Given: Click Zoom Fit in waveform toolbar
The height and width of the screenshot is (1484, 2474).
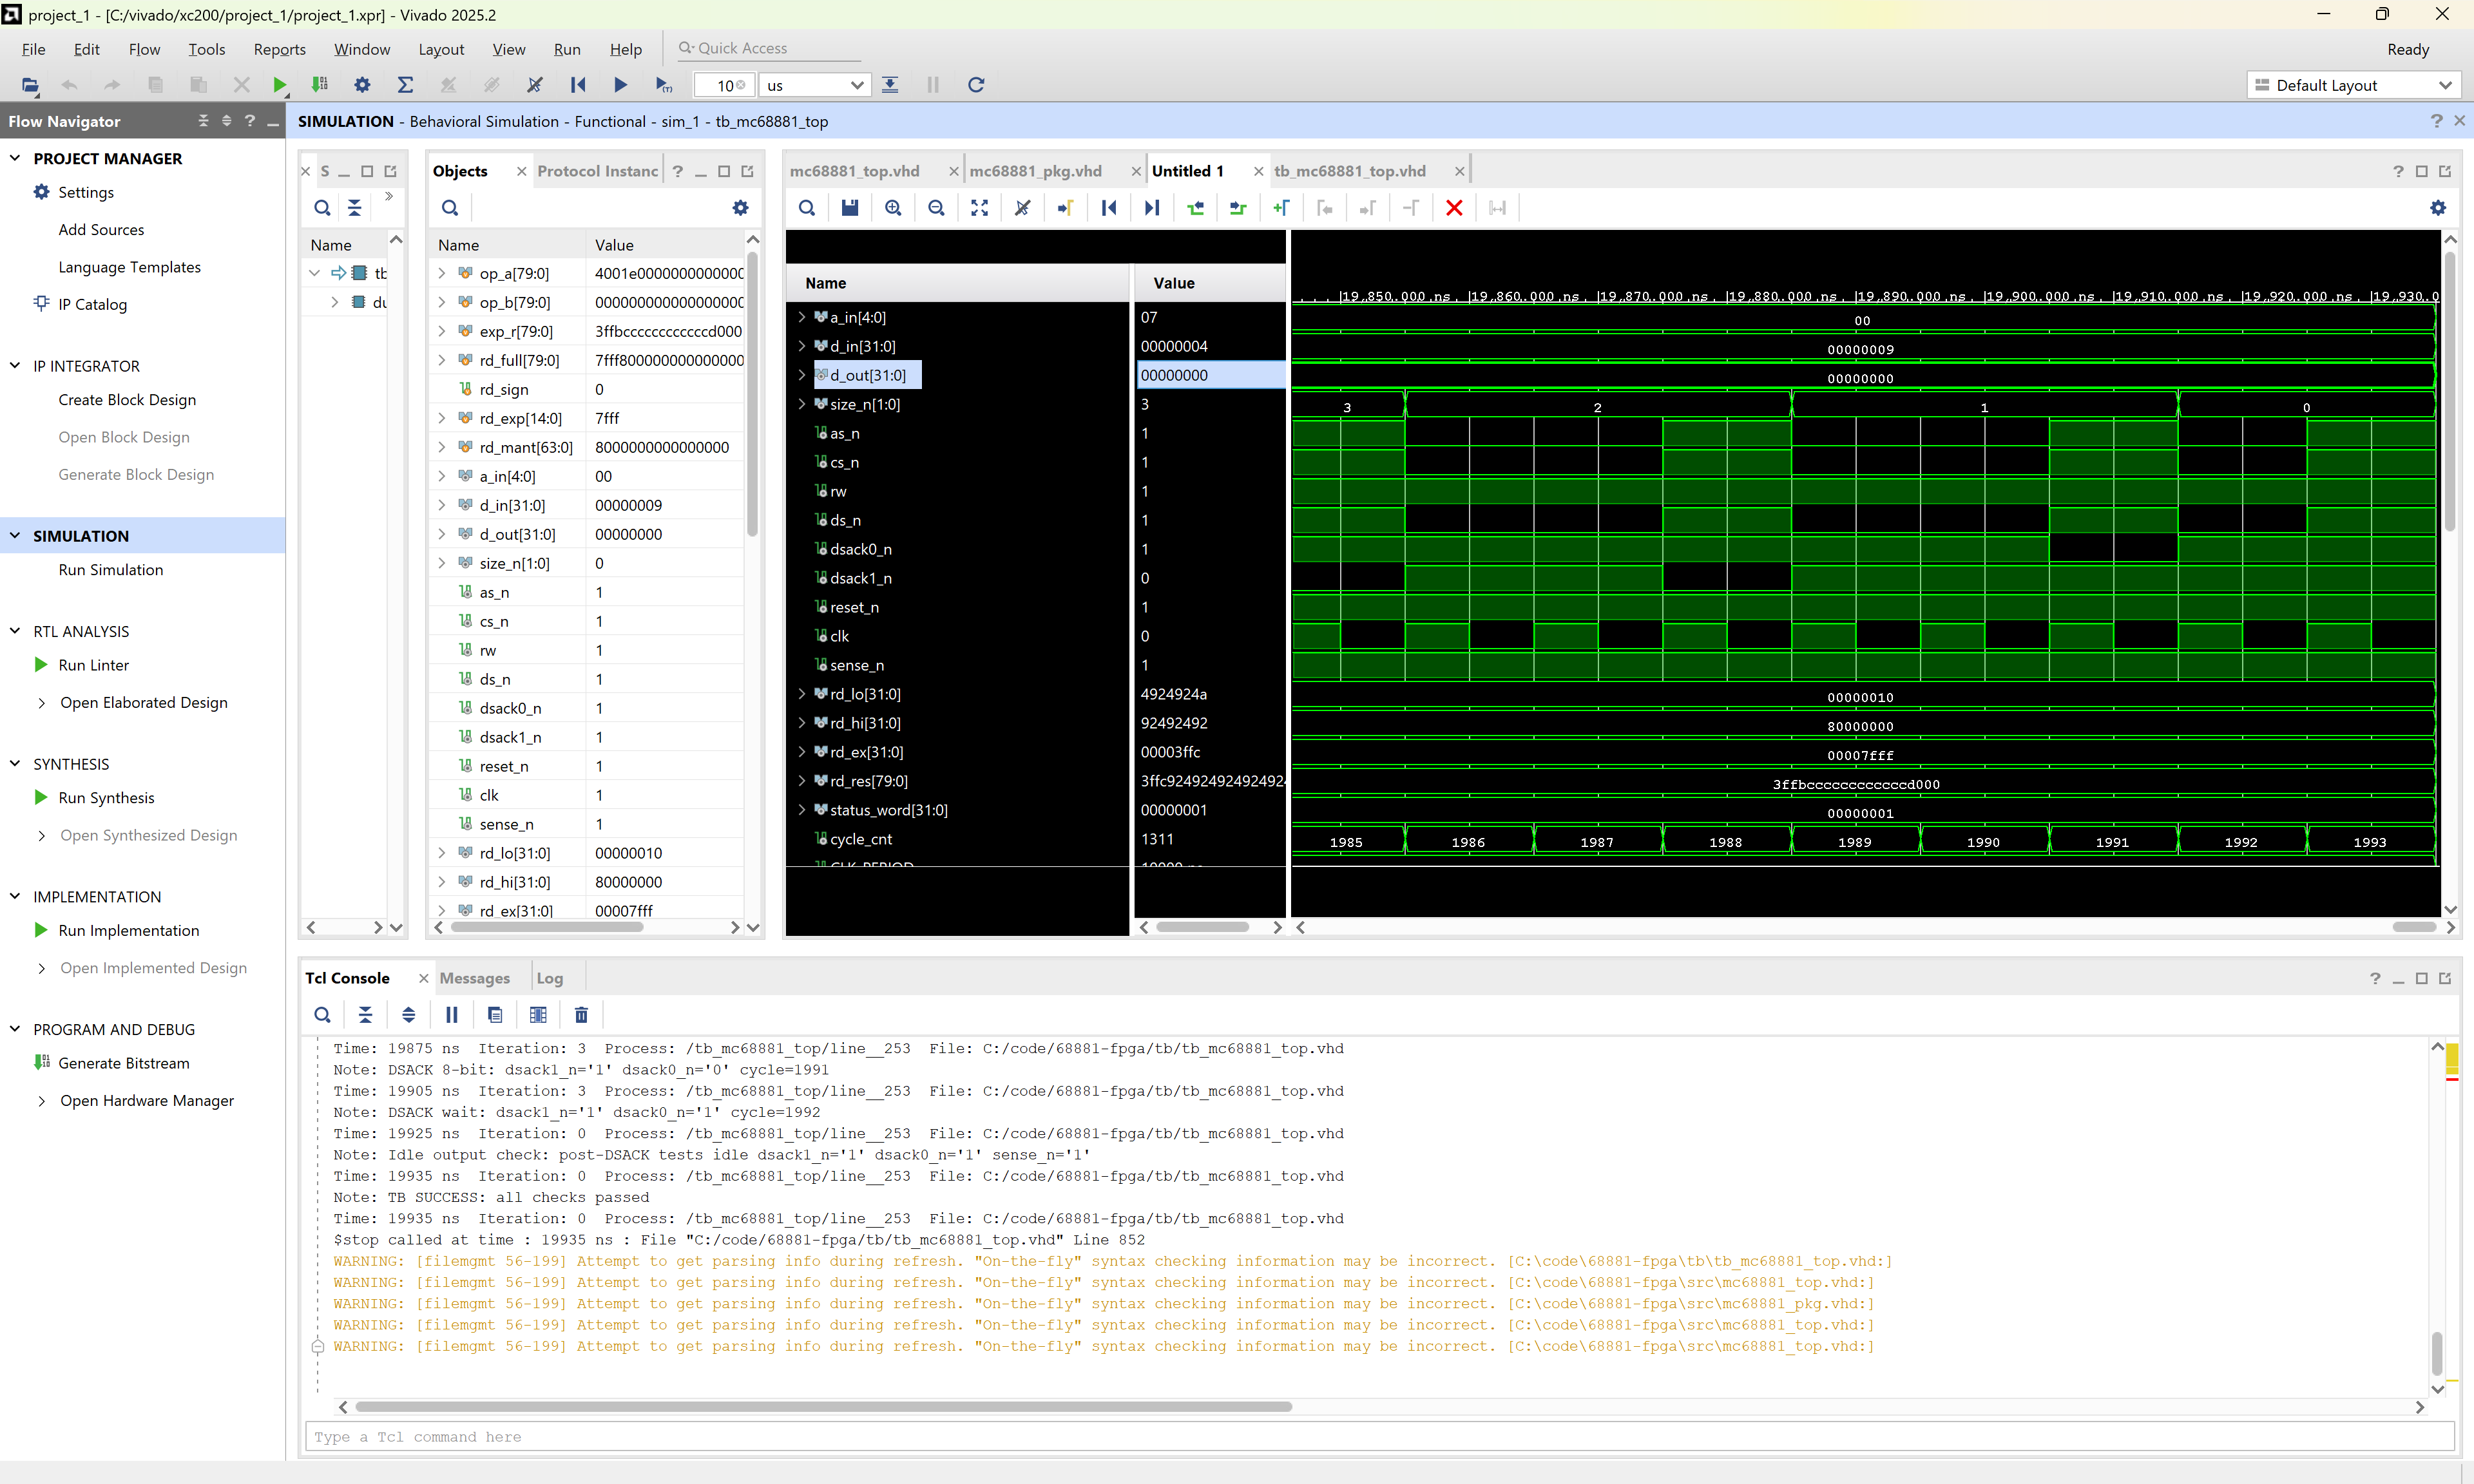Looking at the screenshot, I should click(x=979, y=208).
